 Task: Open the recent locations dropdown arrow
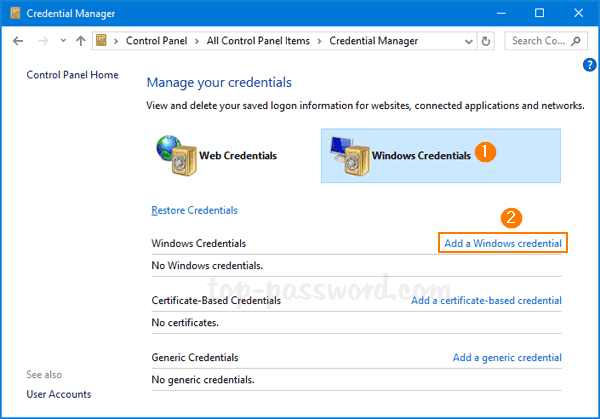[x=62, y=41]
